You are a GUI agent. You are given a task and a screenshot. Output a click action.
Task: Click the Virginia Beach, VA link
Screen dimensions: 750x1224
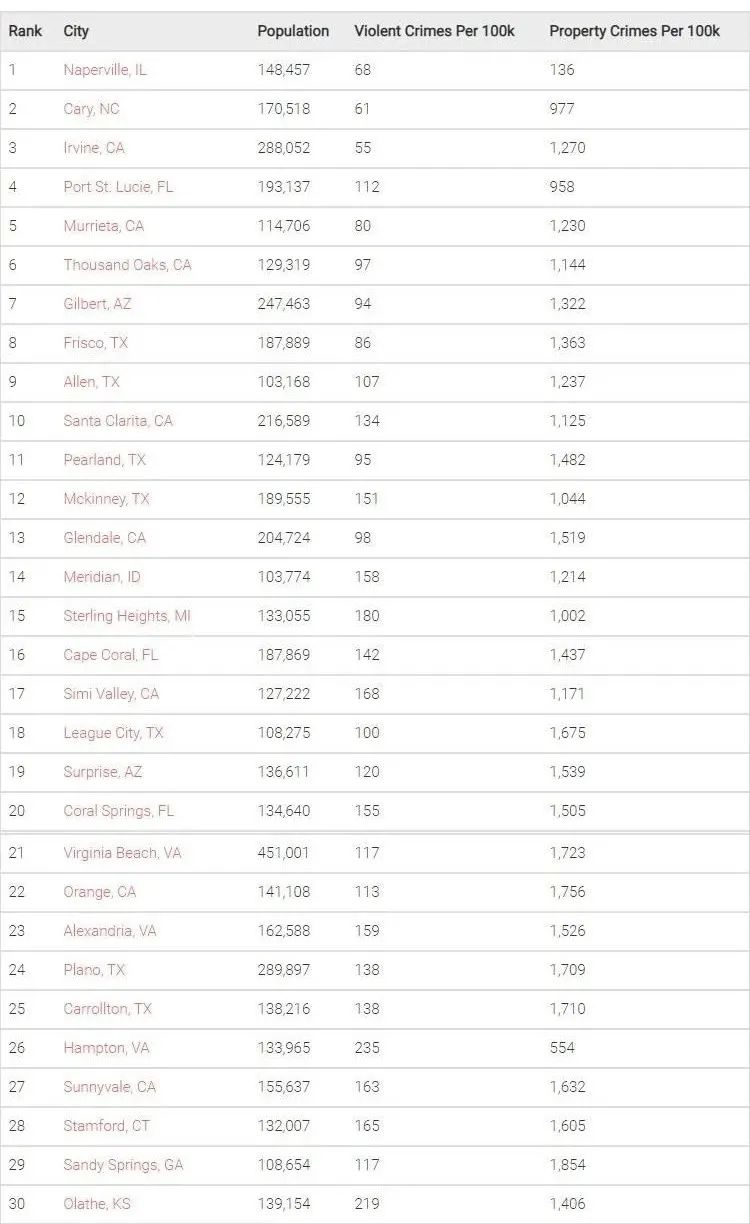point(123,853)
